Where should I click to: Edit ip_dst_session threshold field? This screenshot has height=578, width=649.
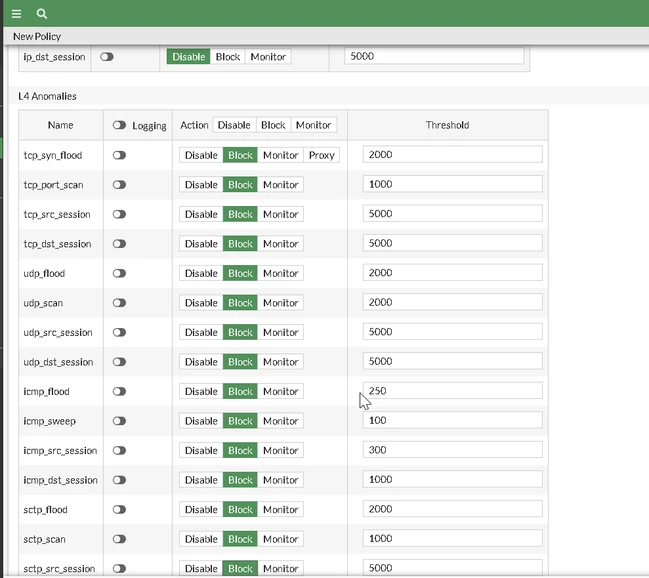(x=434, y=56)
